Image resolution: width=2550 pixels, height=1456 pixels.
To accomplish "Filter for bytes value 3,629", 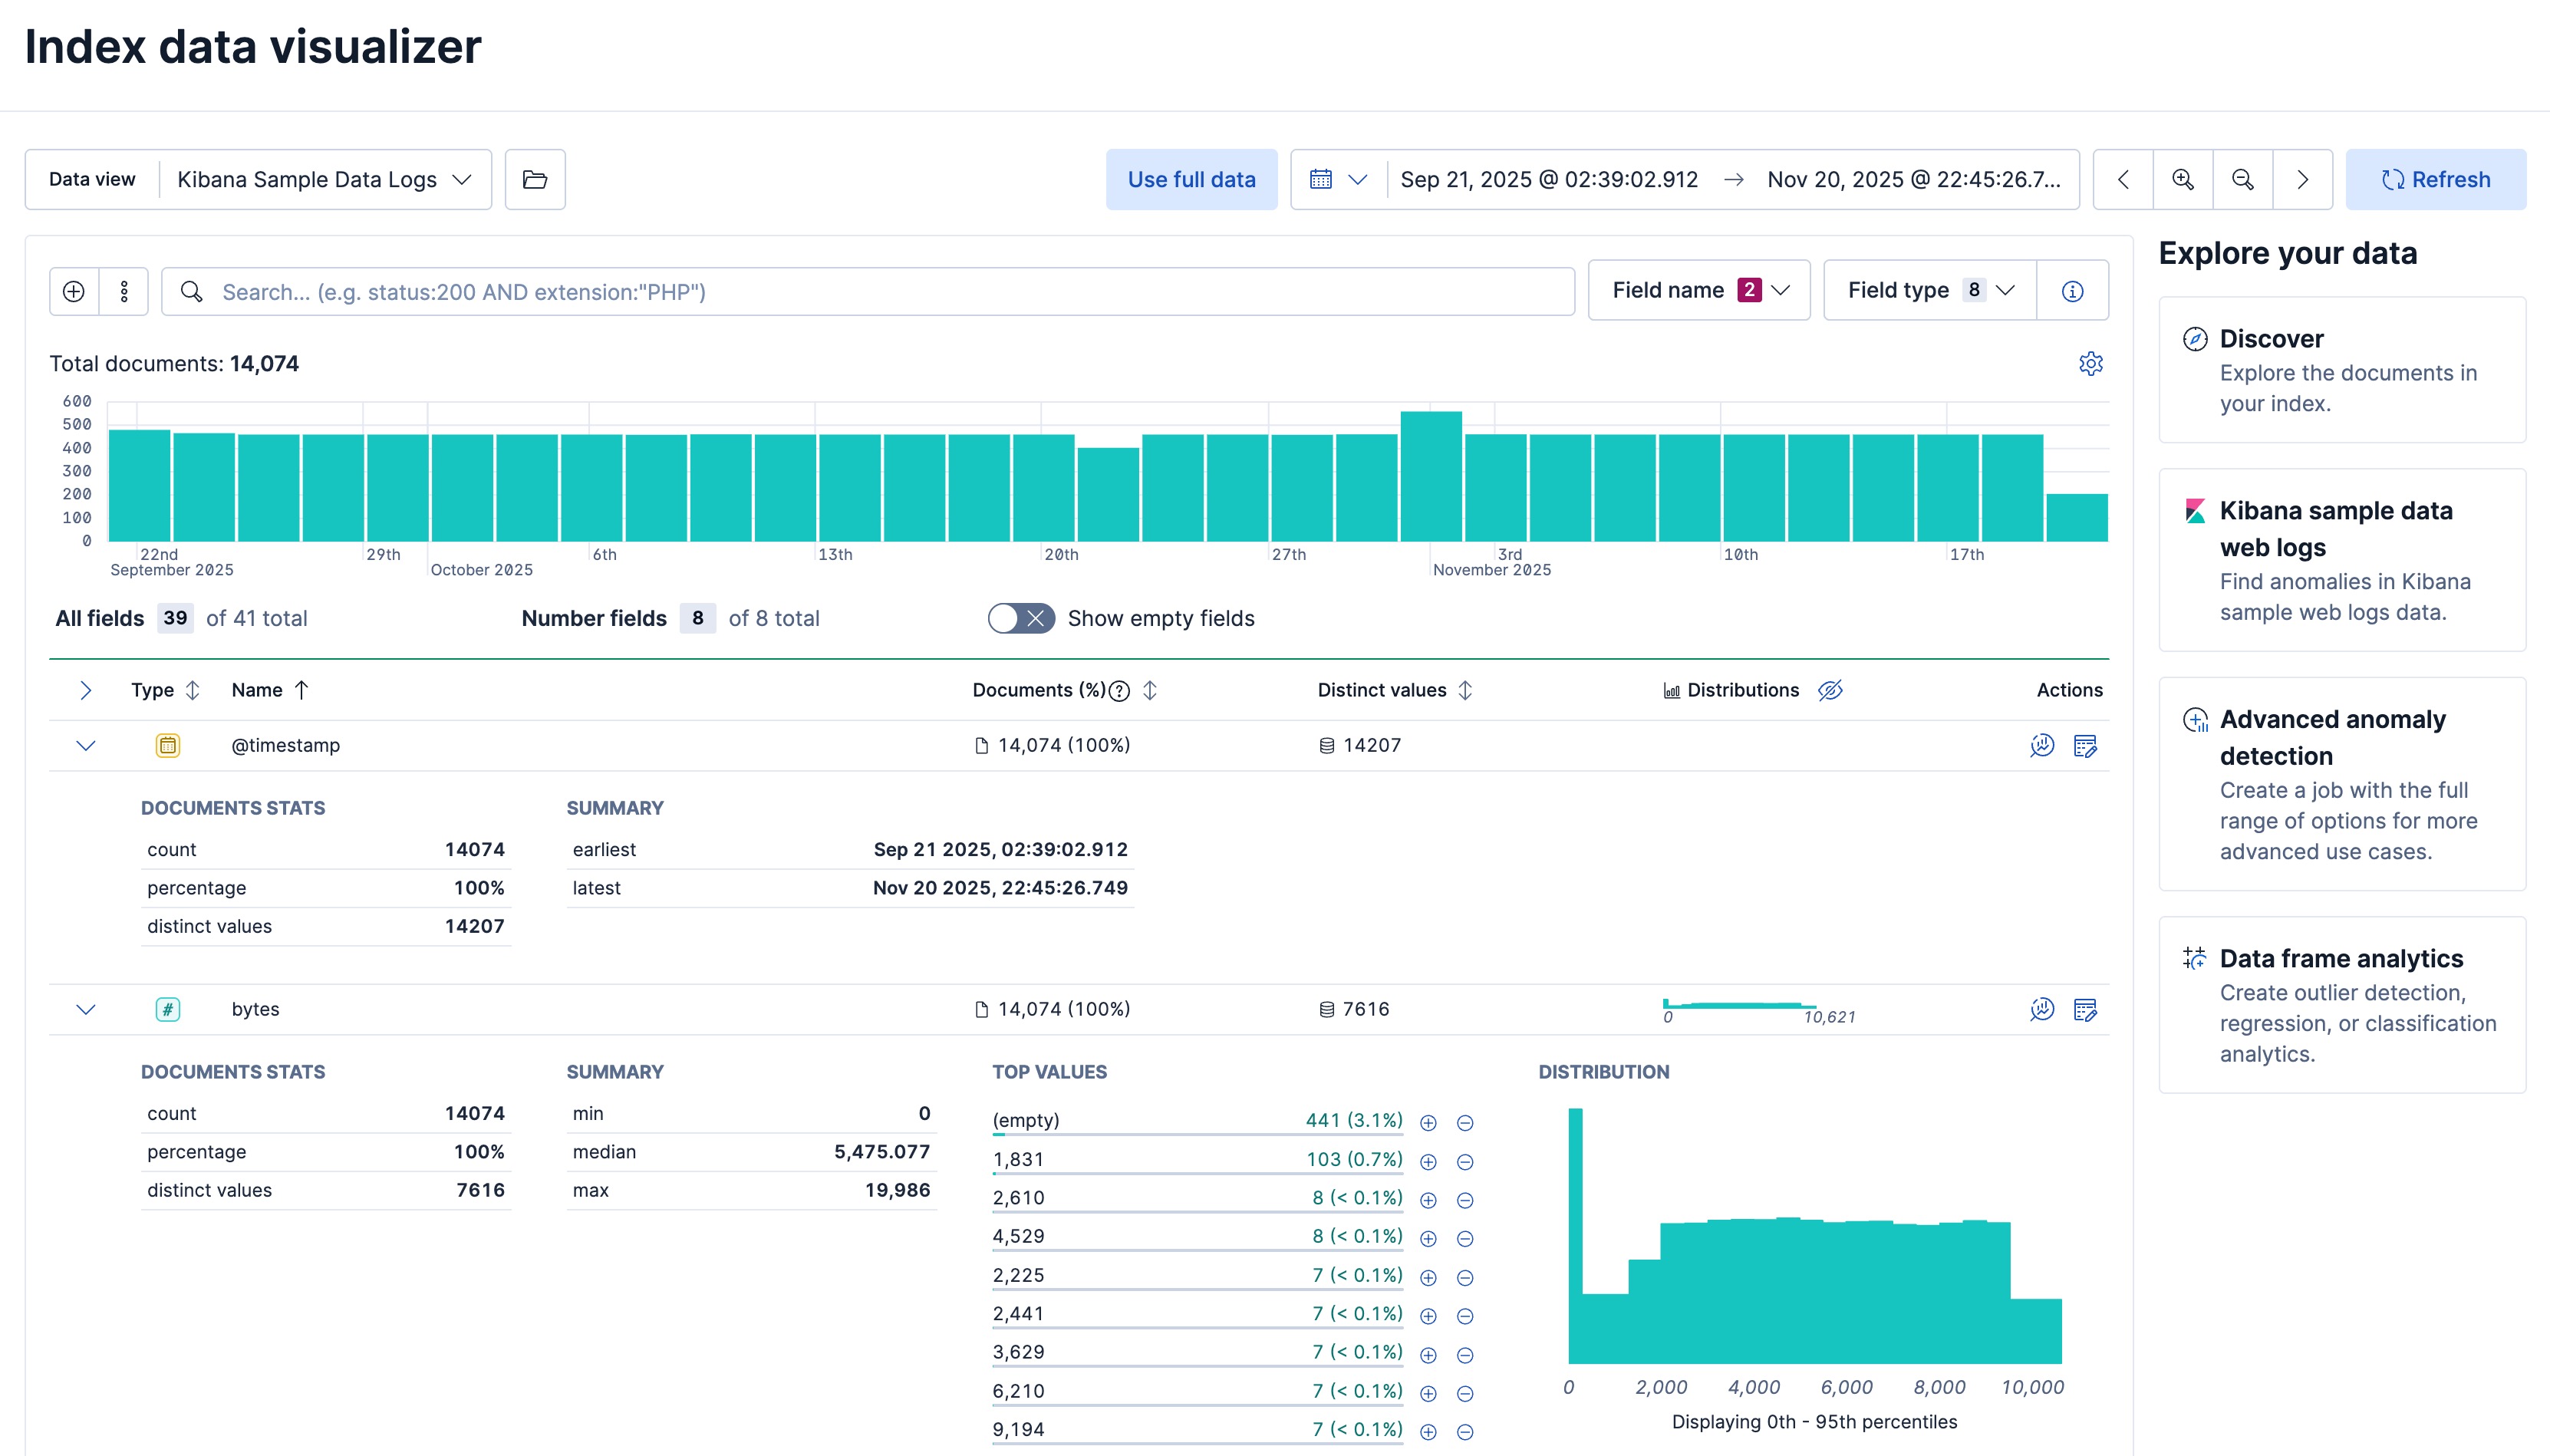I will [1428, 1354].
